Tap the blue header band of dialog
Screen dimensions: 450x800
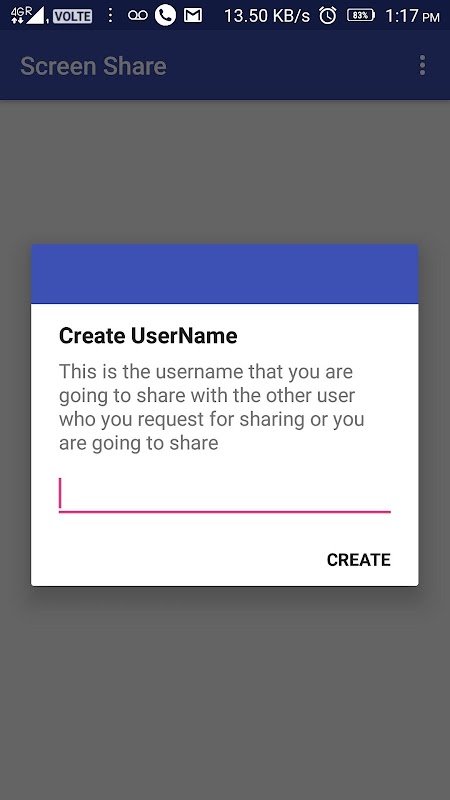pyautogui.click(x=224, y=274)
